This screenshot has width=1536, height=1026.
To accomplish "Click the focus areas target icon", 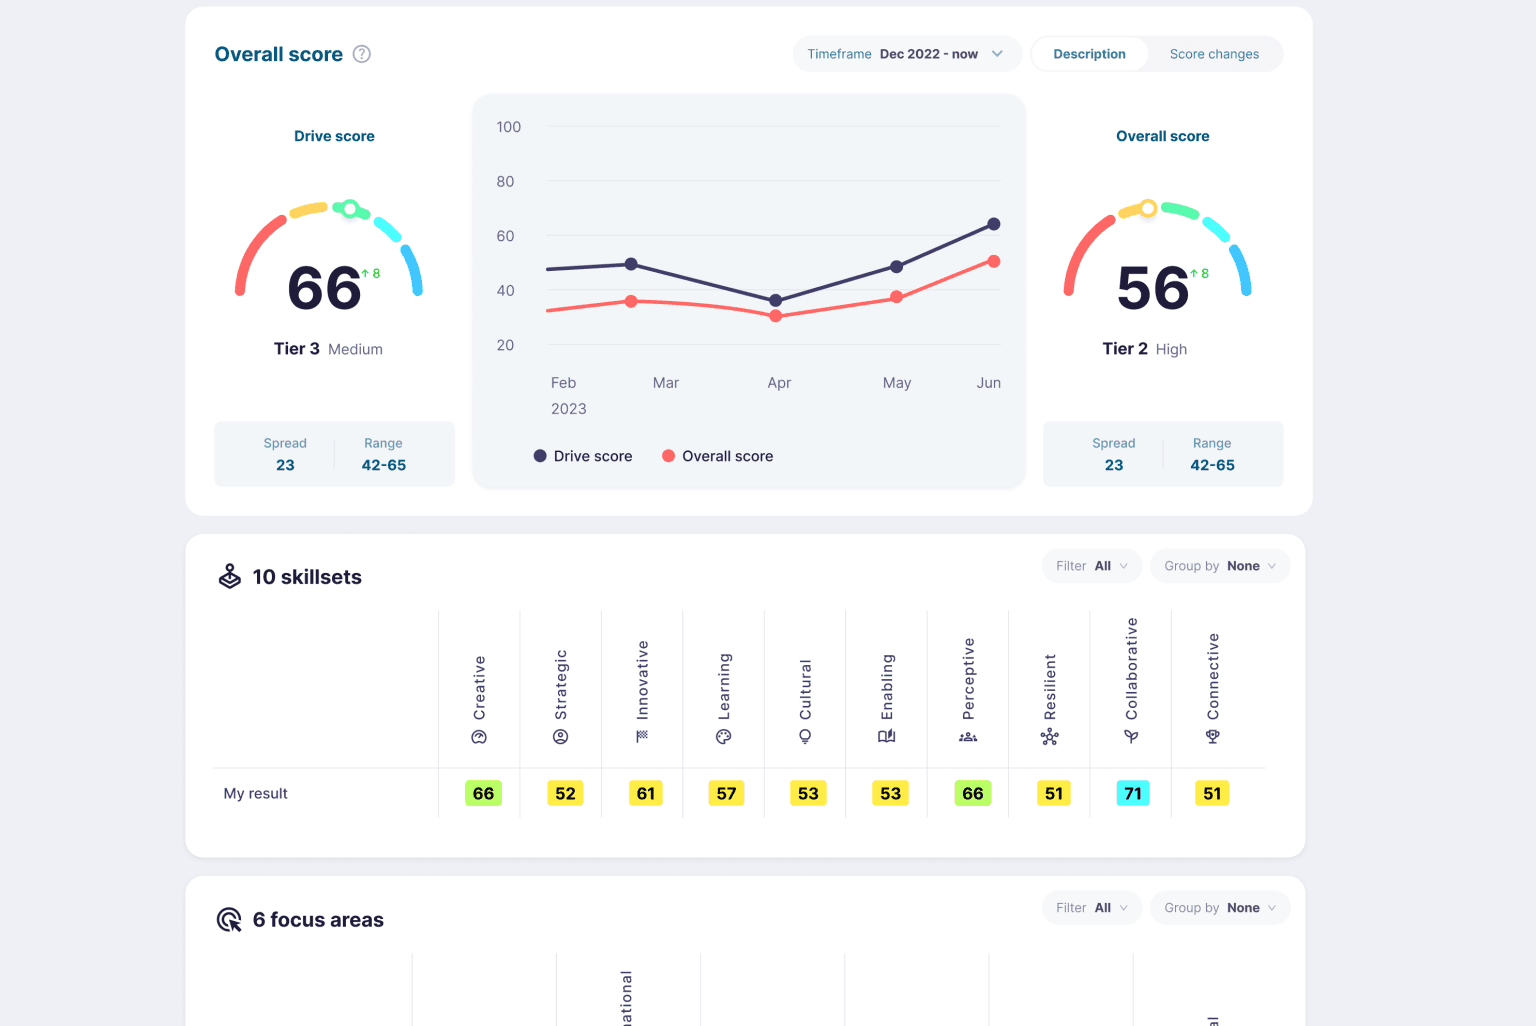I will (x=229, y=919).
